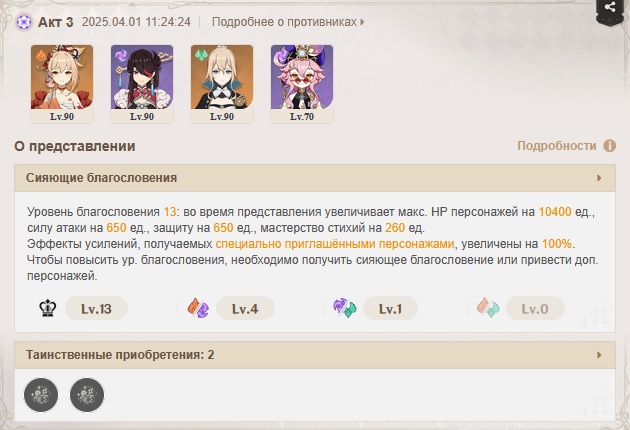Select the Beidou character portrait

coord(142,83)
